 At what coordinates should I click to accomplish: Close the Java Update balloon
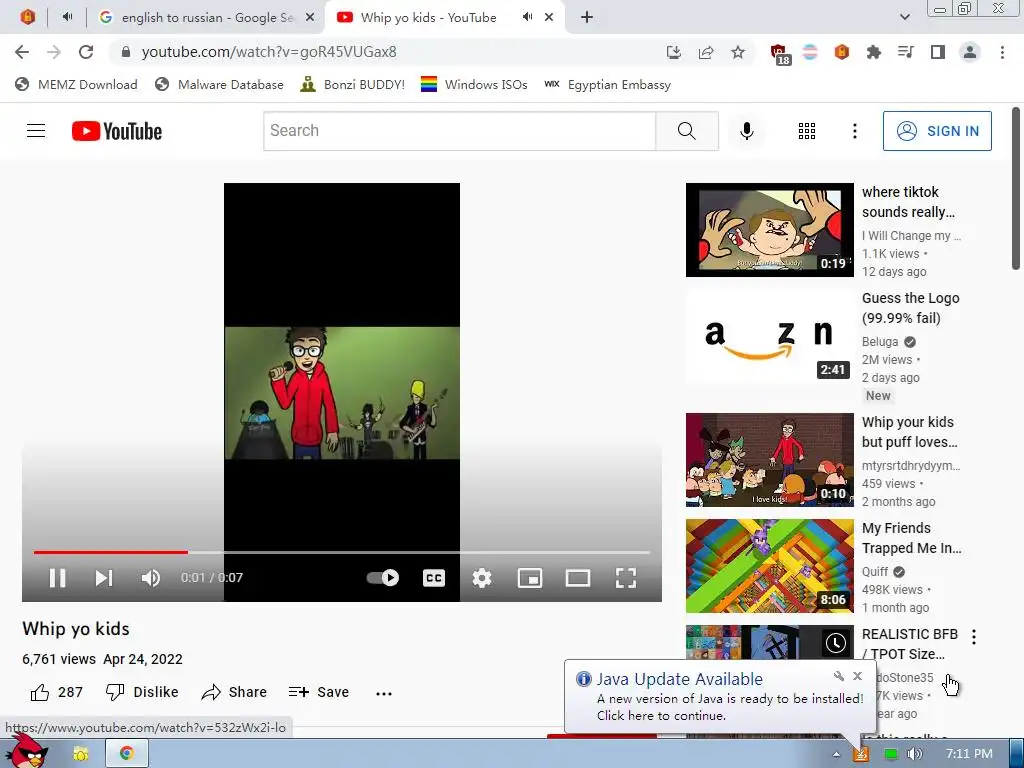[x=857, y=676]
